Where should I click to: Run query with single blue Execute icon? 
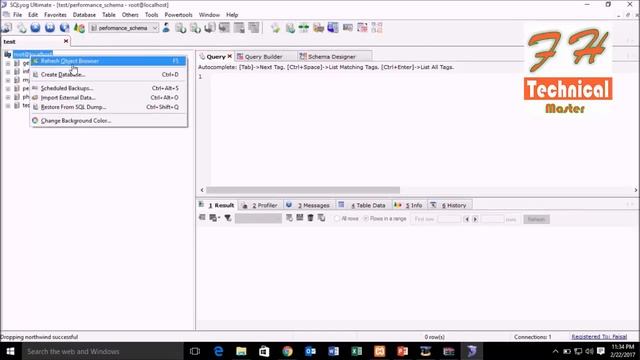36,28
